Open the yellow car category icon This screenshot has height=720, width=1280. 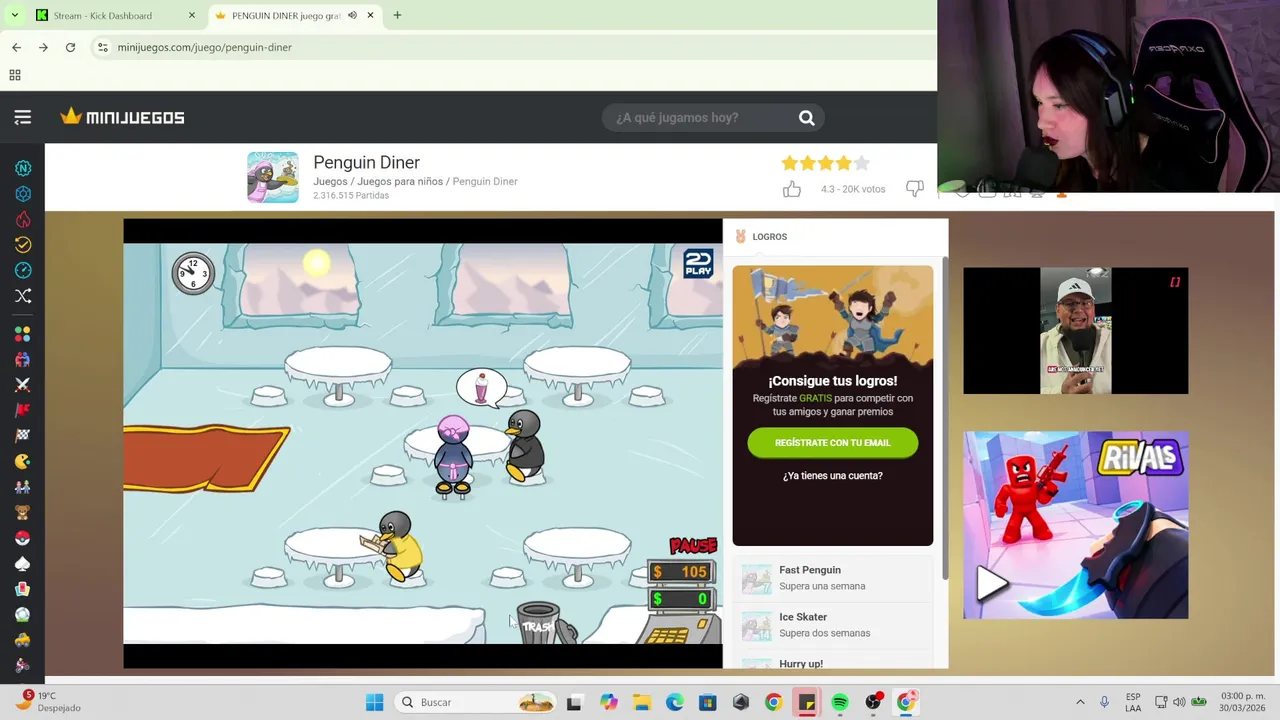(23, 640)
